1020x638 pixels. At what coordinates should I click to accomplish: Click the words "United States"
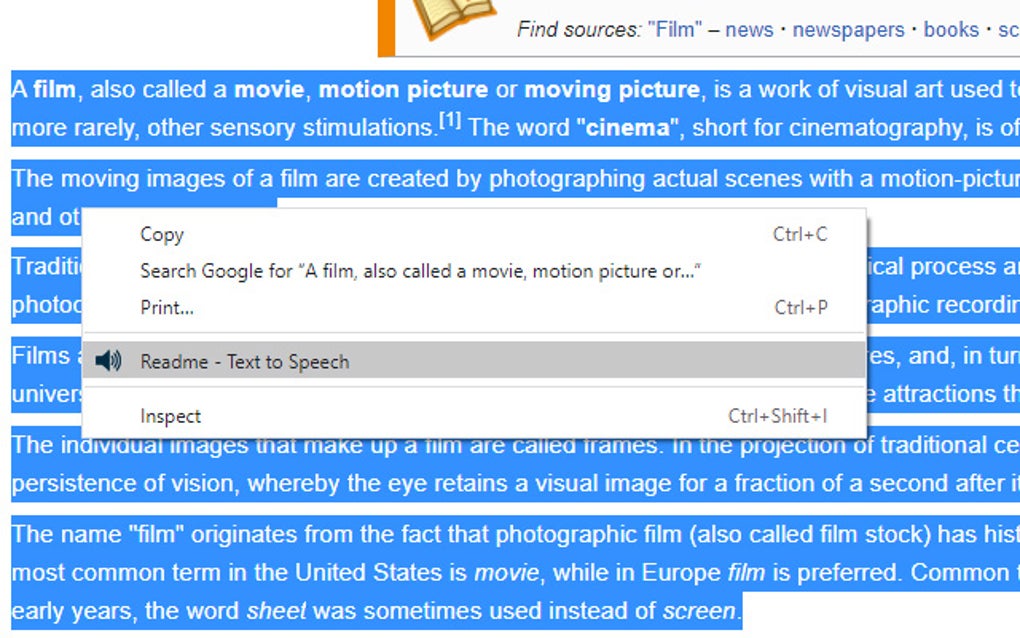(397, 573)
